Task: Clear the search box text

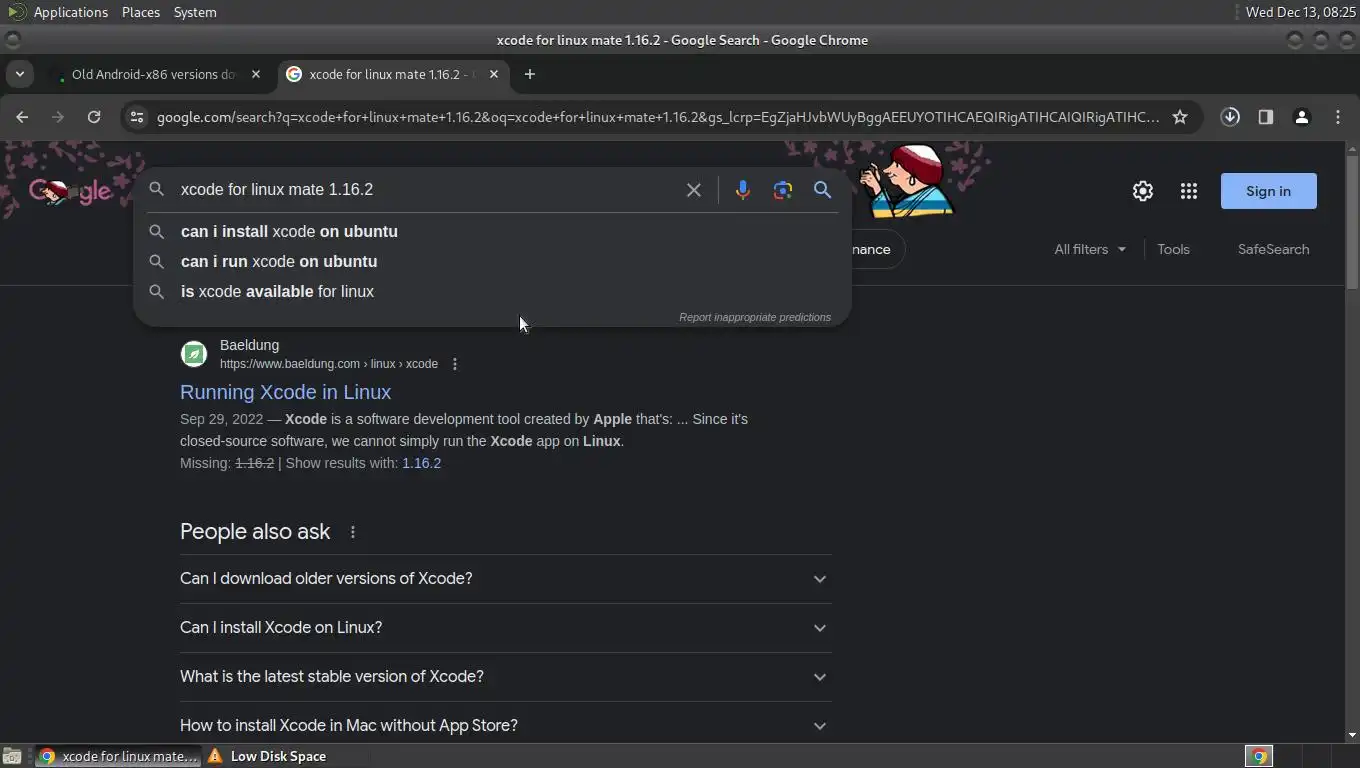Action: [x=693, y=190]
